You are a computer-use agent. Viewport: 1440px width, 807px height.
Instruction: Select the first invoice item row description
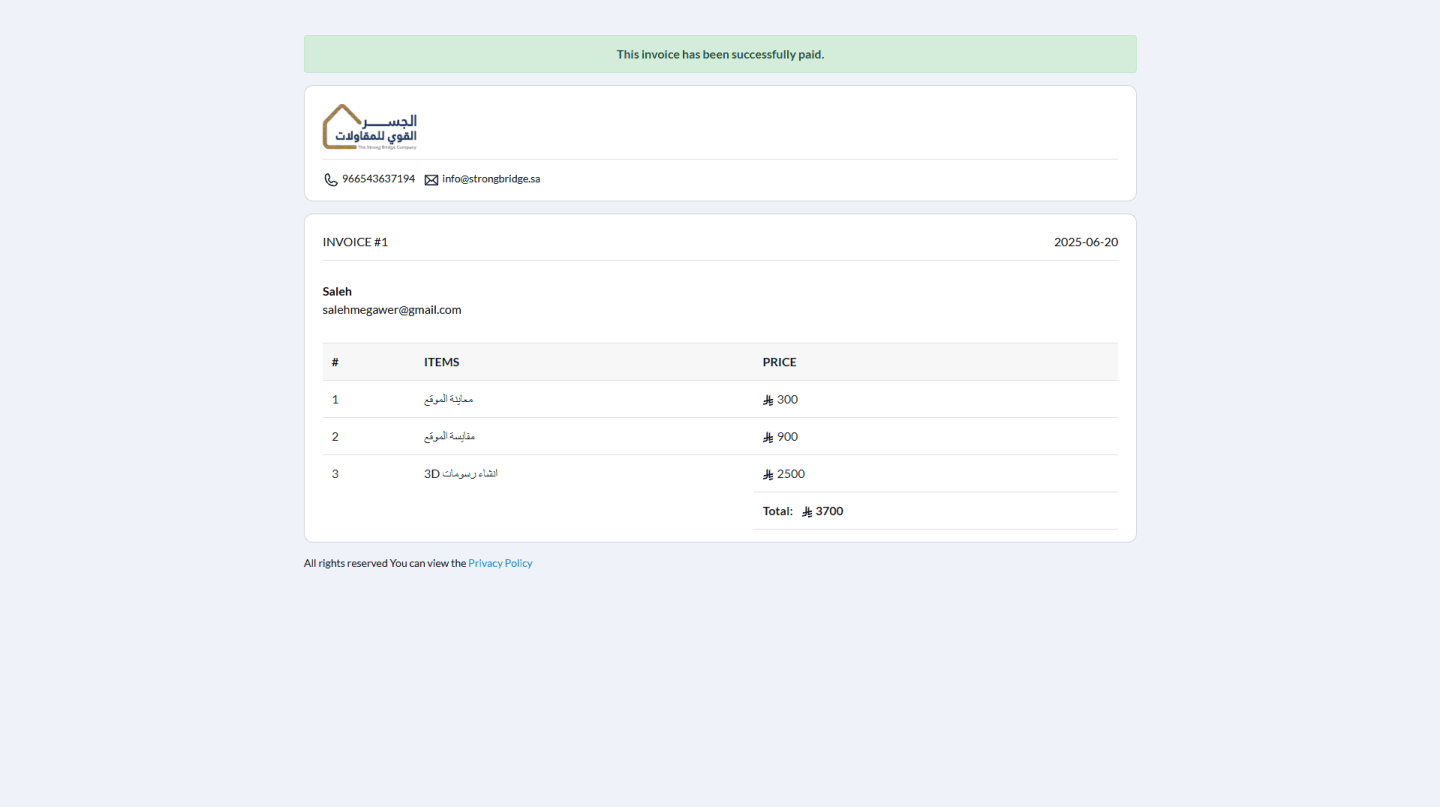[x=448, y=399]
